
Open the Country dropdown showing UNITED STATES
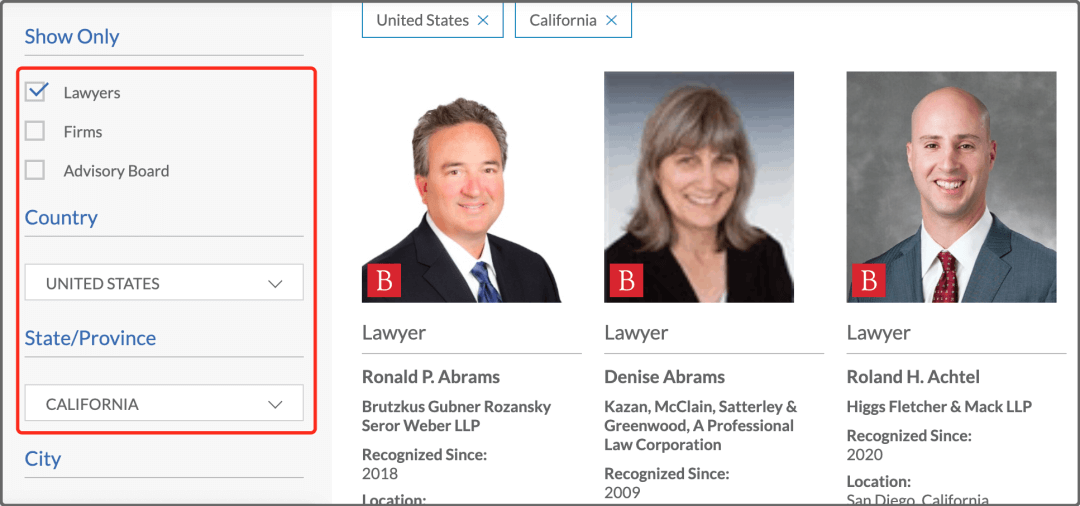pyautogui.click(x=164, y=282)
